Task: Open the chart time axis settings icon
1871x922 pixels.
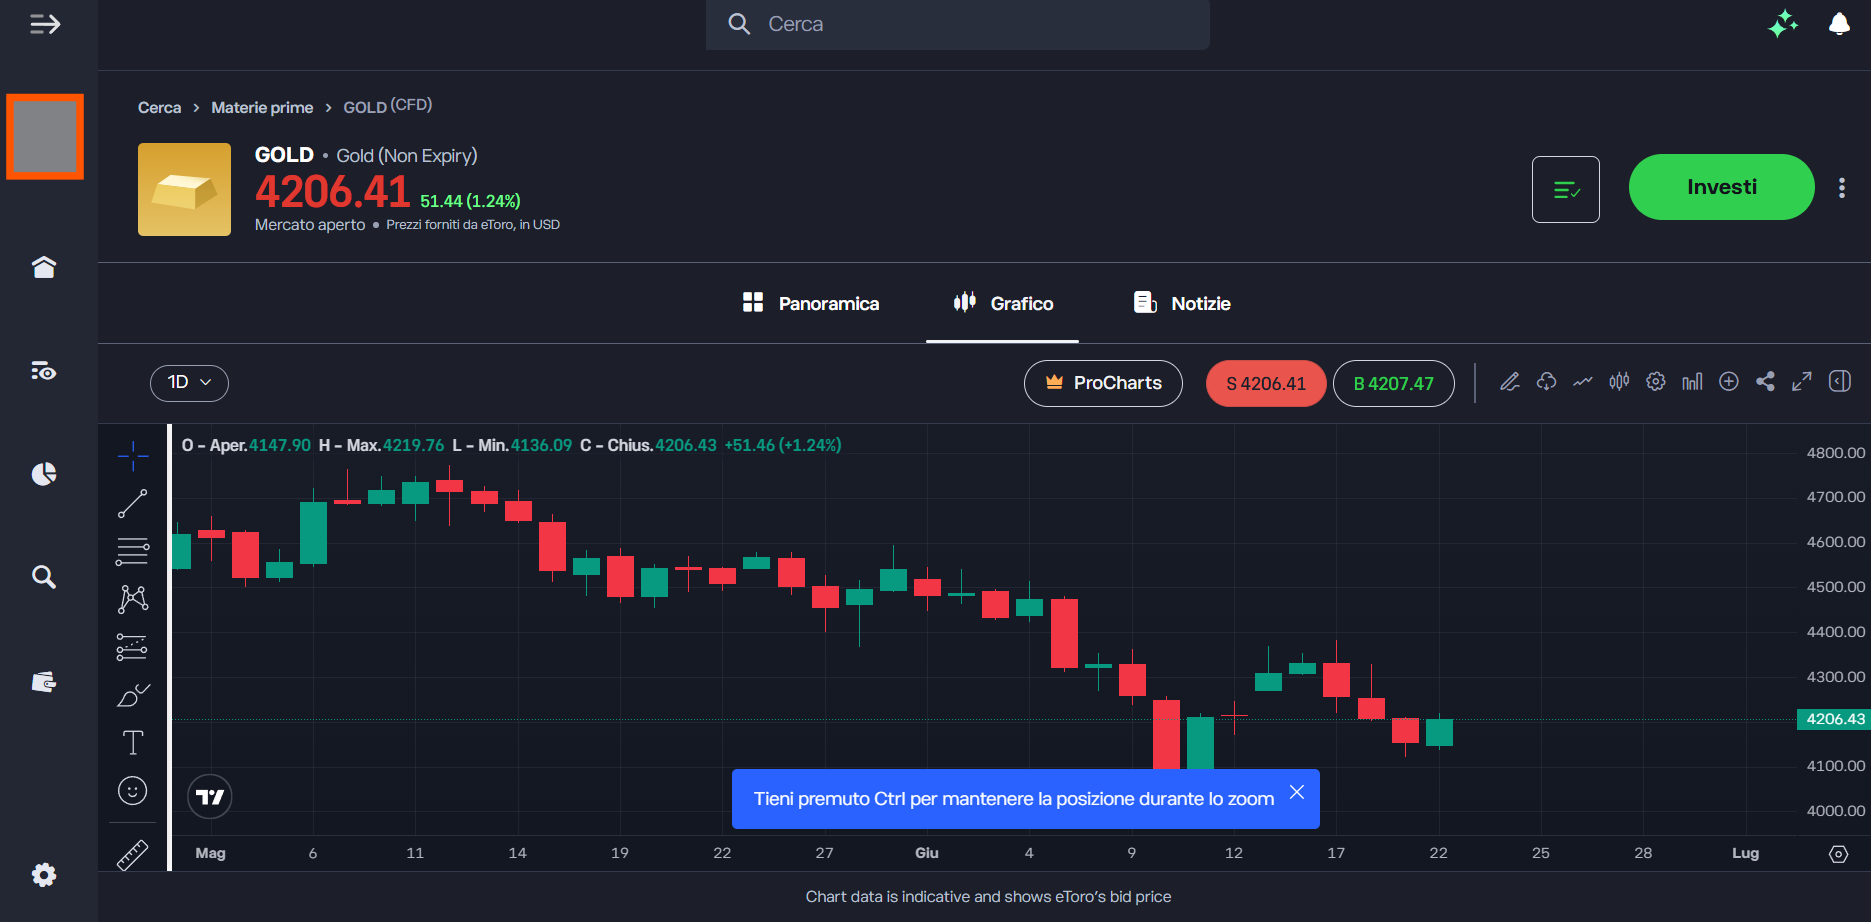Action: pos(1838,854)
